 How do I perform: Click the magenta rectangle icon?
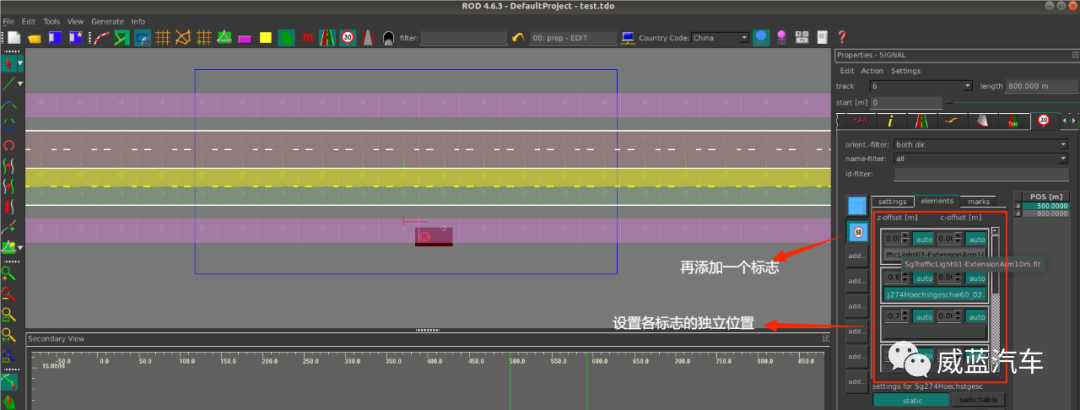coord(245,39)
